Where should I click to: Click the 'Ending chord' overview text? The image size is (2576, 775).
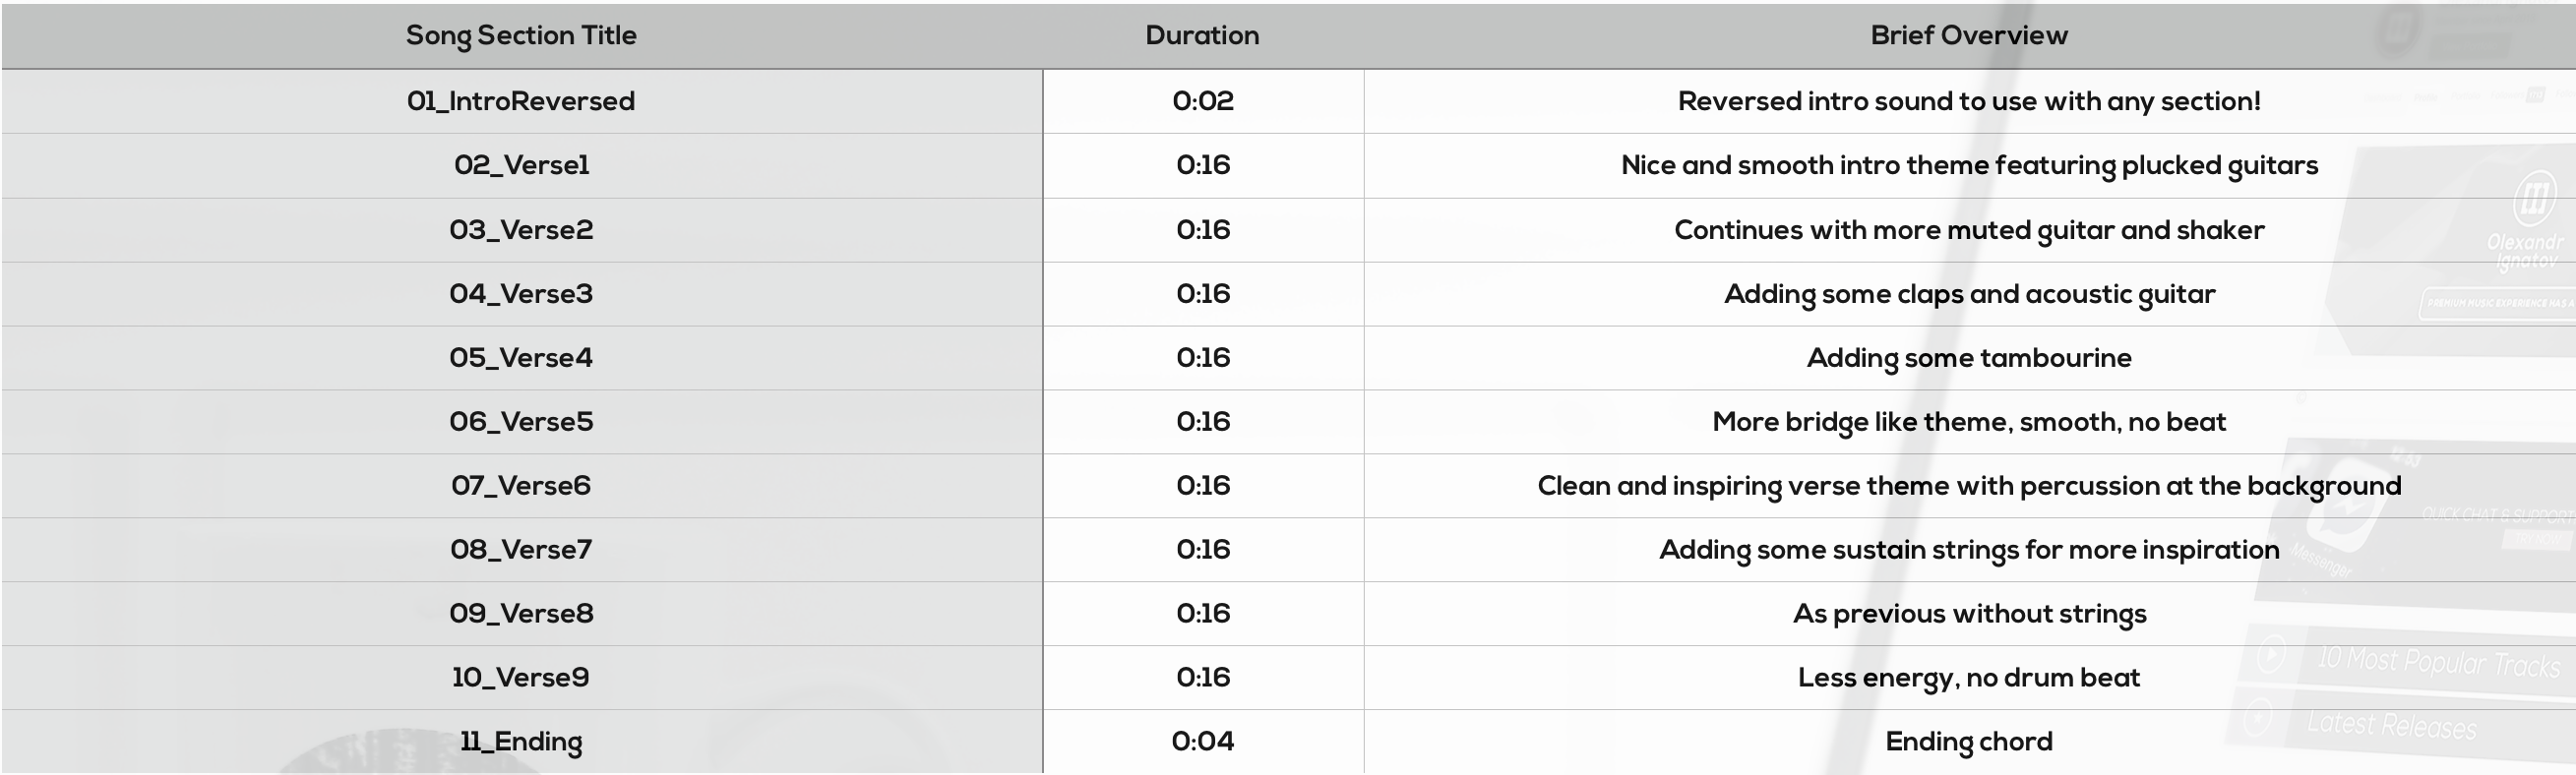coord(1969,742)
